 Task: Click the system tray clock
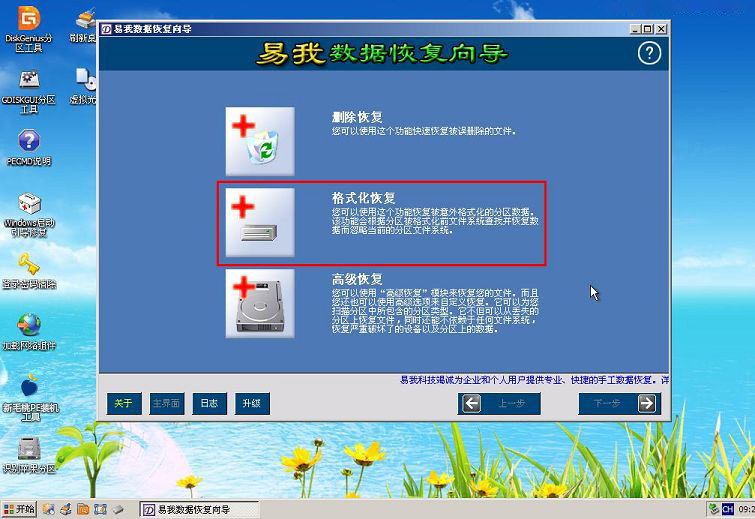click(x=746, y=509)
